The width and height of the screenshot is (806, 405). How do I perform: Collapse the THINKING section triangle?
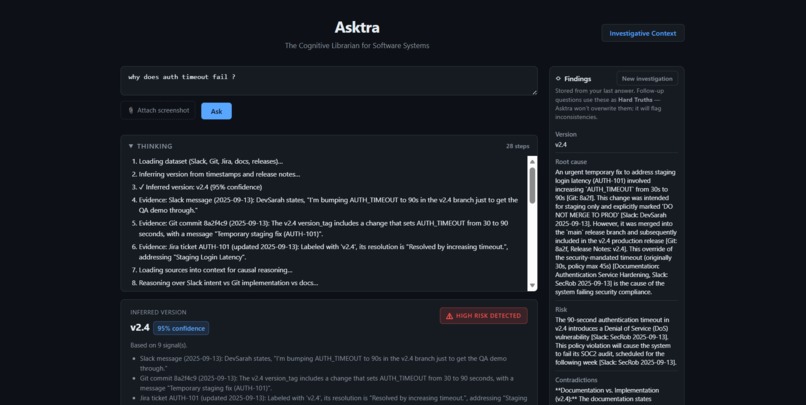click(131, 146)
